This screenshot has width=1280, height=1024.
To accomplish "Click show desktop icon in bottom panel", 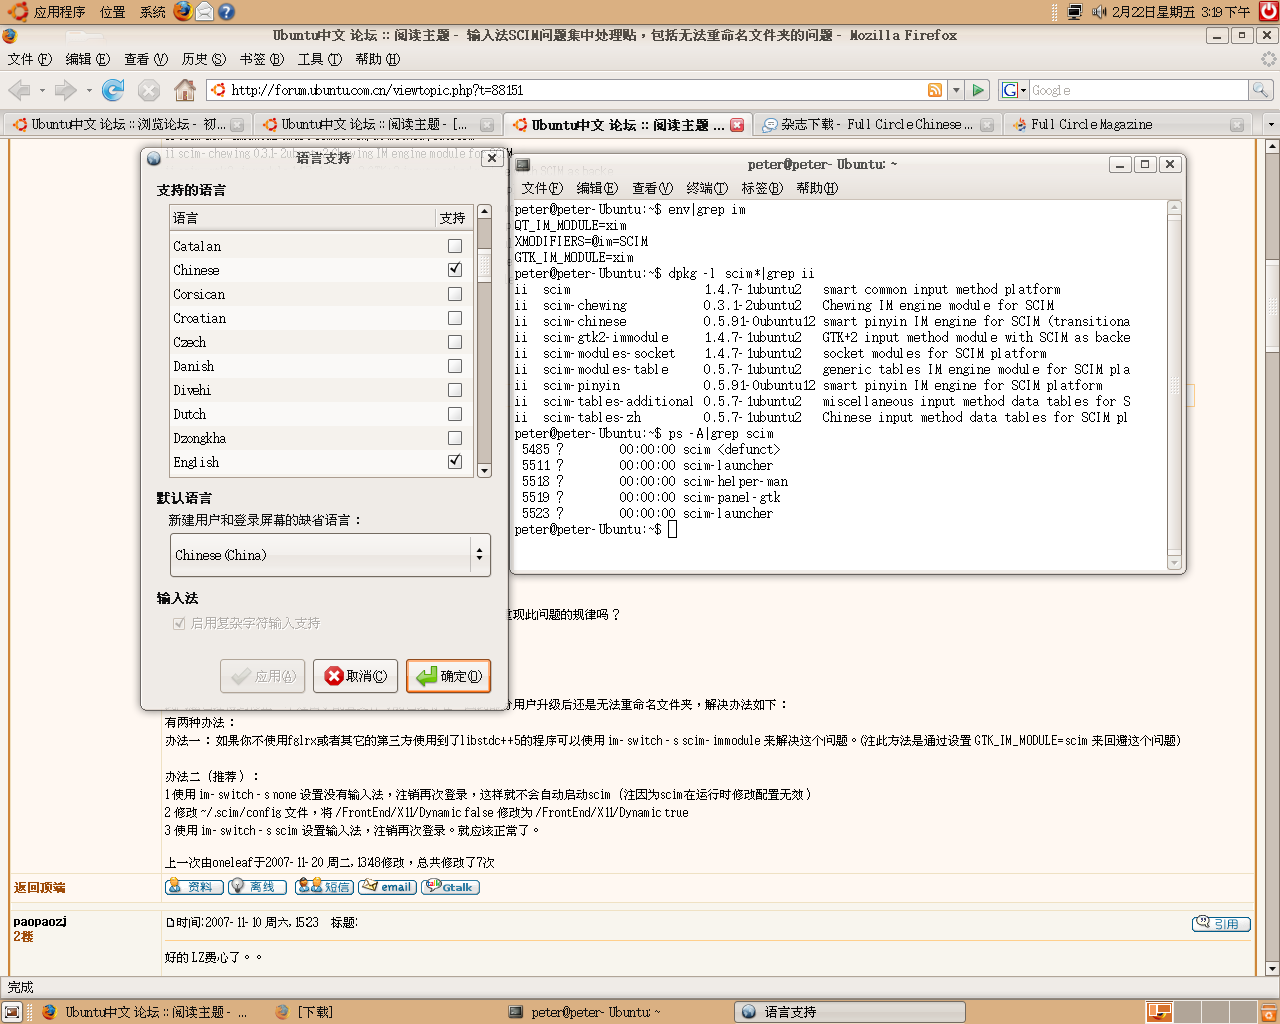I will tap(12, 1012).
